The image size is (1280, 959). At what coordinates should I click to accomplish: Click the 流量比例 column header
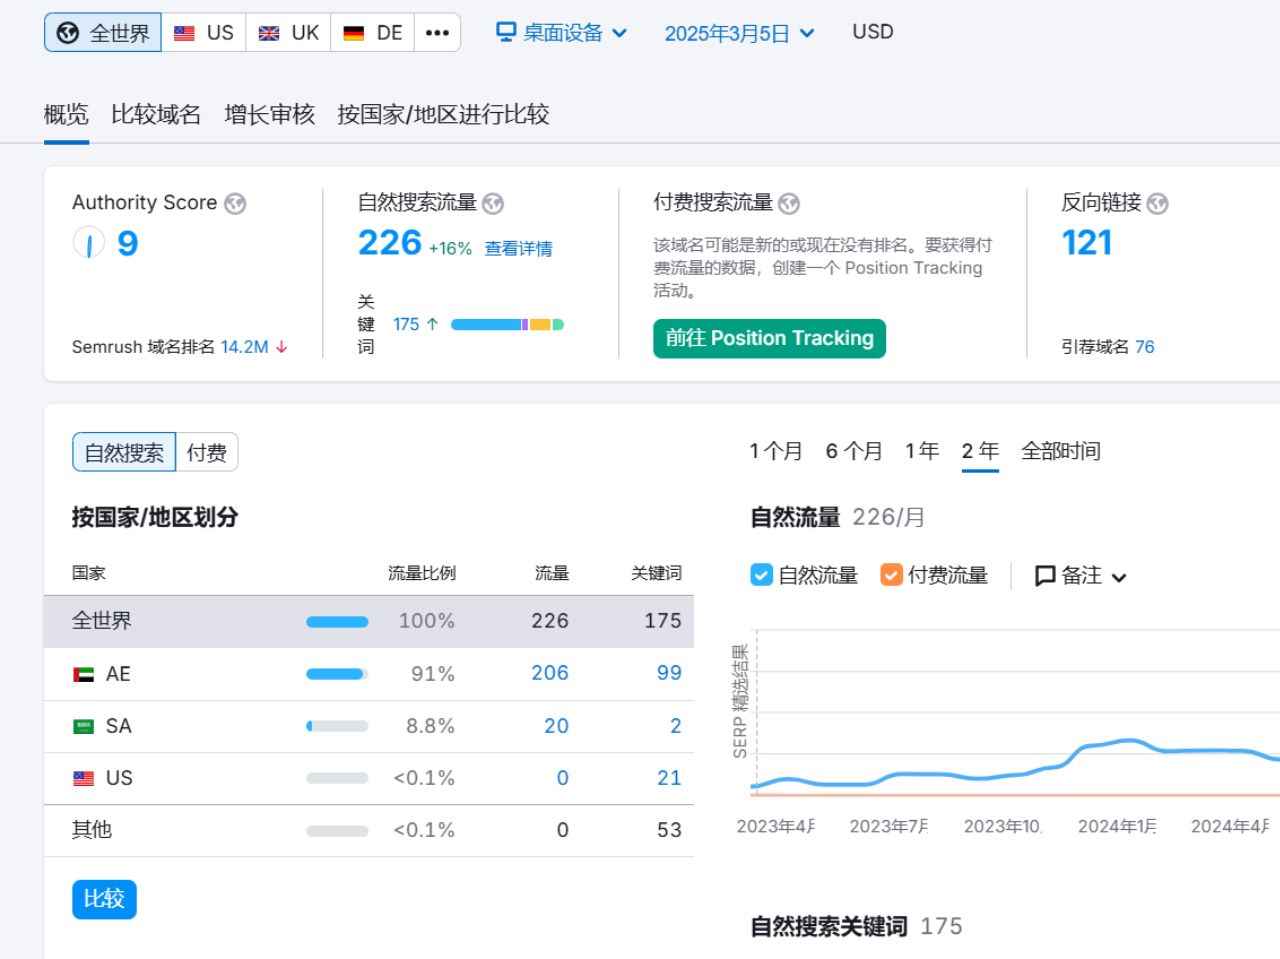point(422,573)
